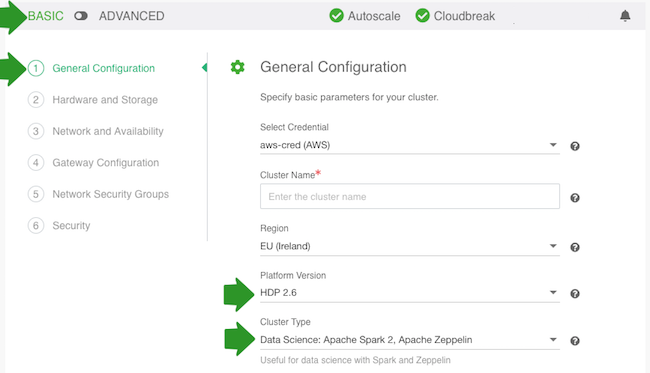Viewport: 650px width, 373px height.
Task: Click the green gear icon by heading
Action: [x=238, y=67]
